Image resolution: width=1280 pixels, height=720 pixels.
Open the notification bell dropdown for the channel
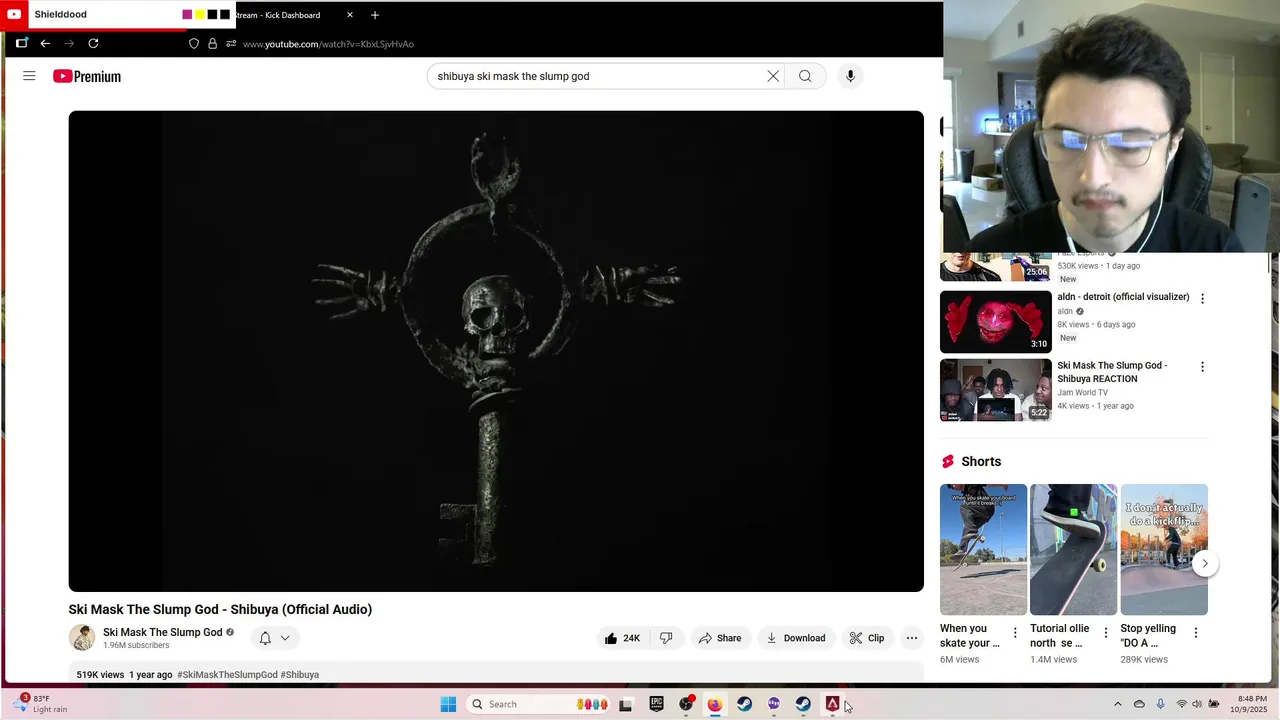pos(274,638)
